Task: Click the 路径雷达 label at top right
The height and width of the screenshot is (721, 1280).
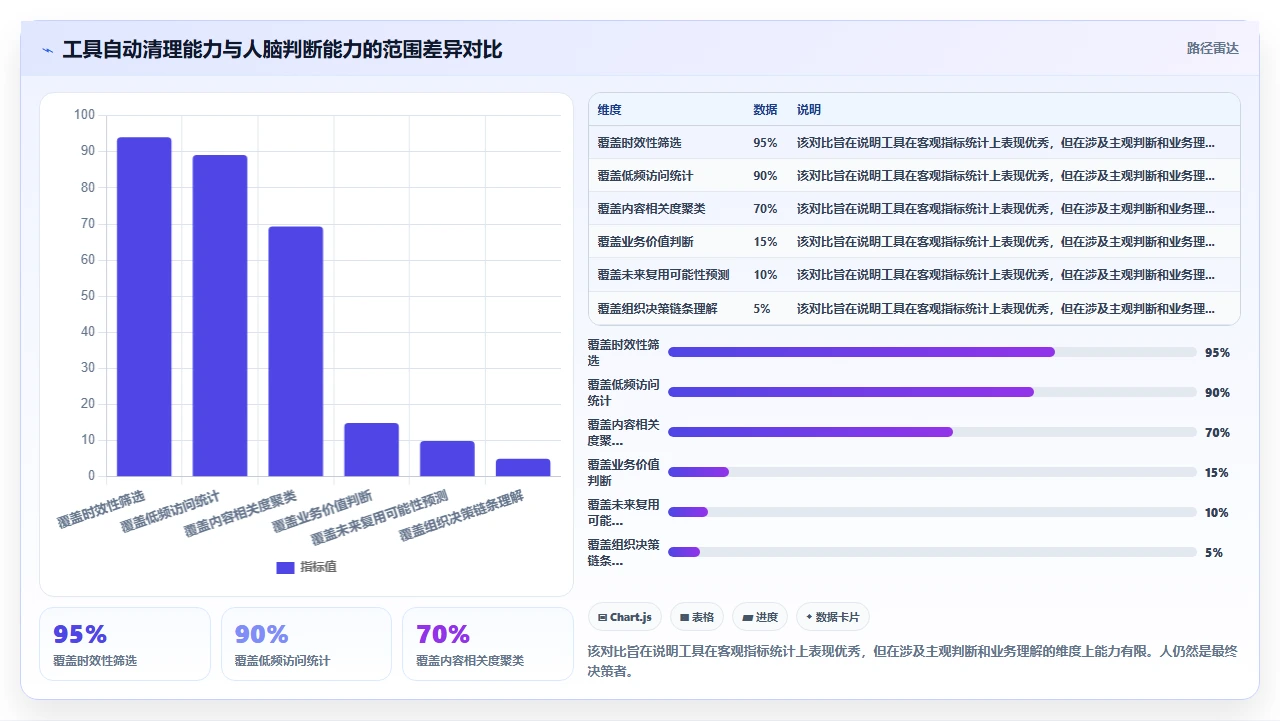Action: point(1213,48)
